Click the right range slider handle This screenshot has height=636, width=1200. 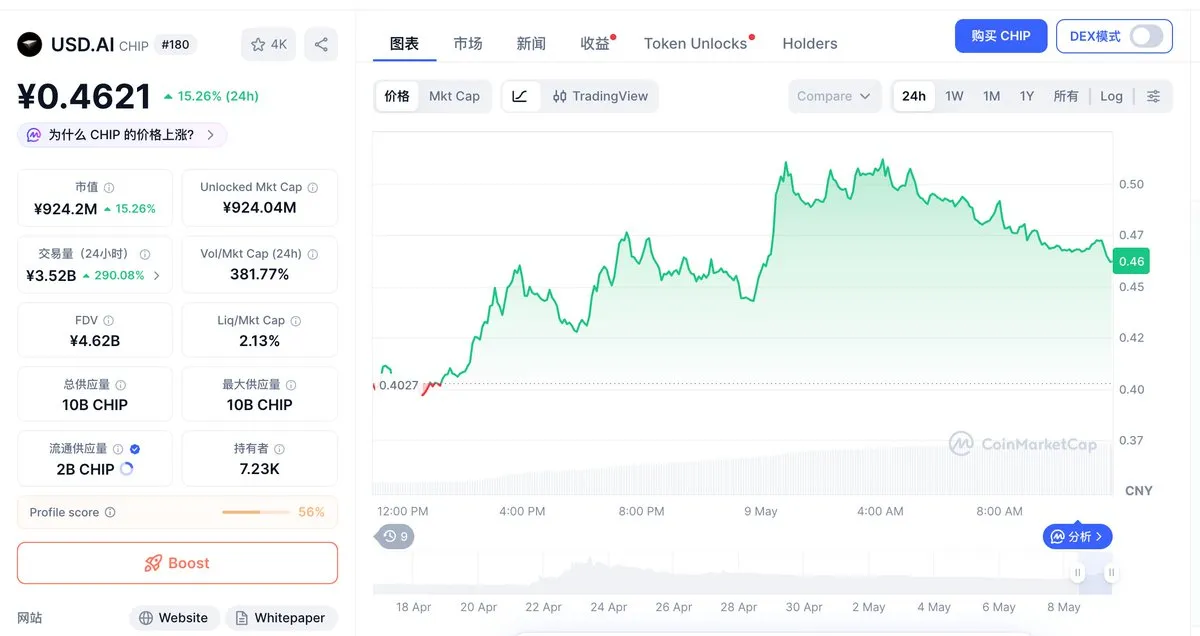coord(1111,573)
